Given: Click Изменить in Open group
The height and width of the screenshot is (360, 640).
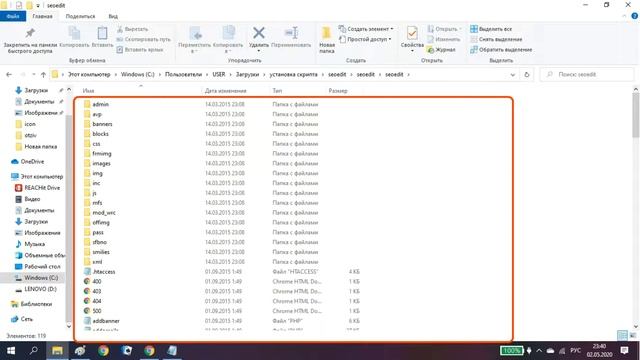Looking at the screenshot, I should coord(444,39).
